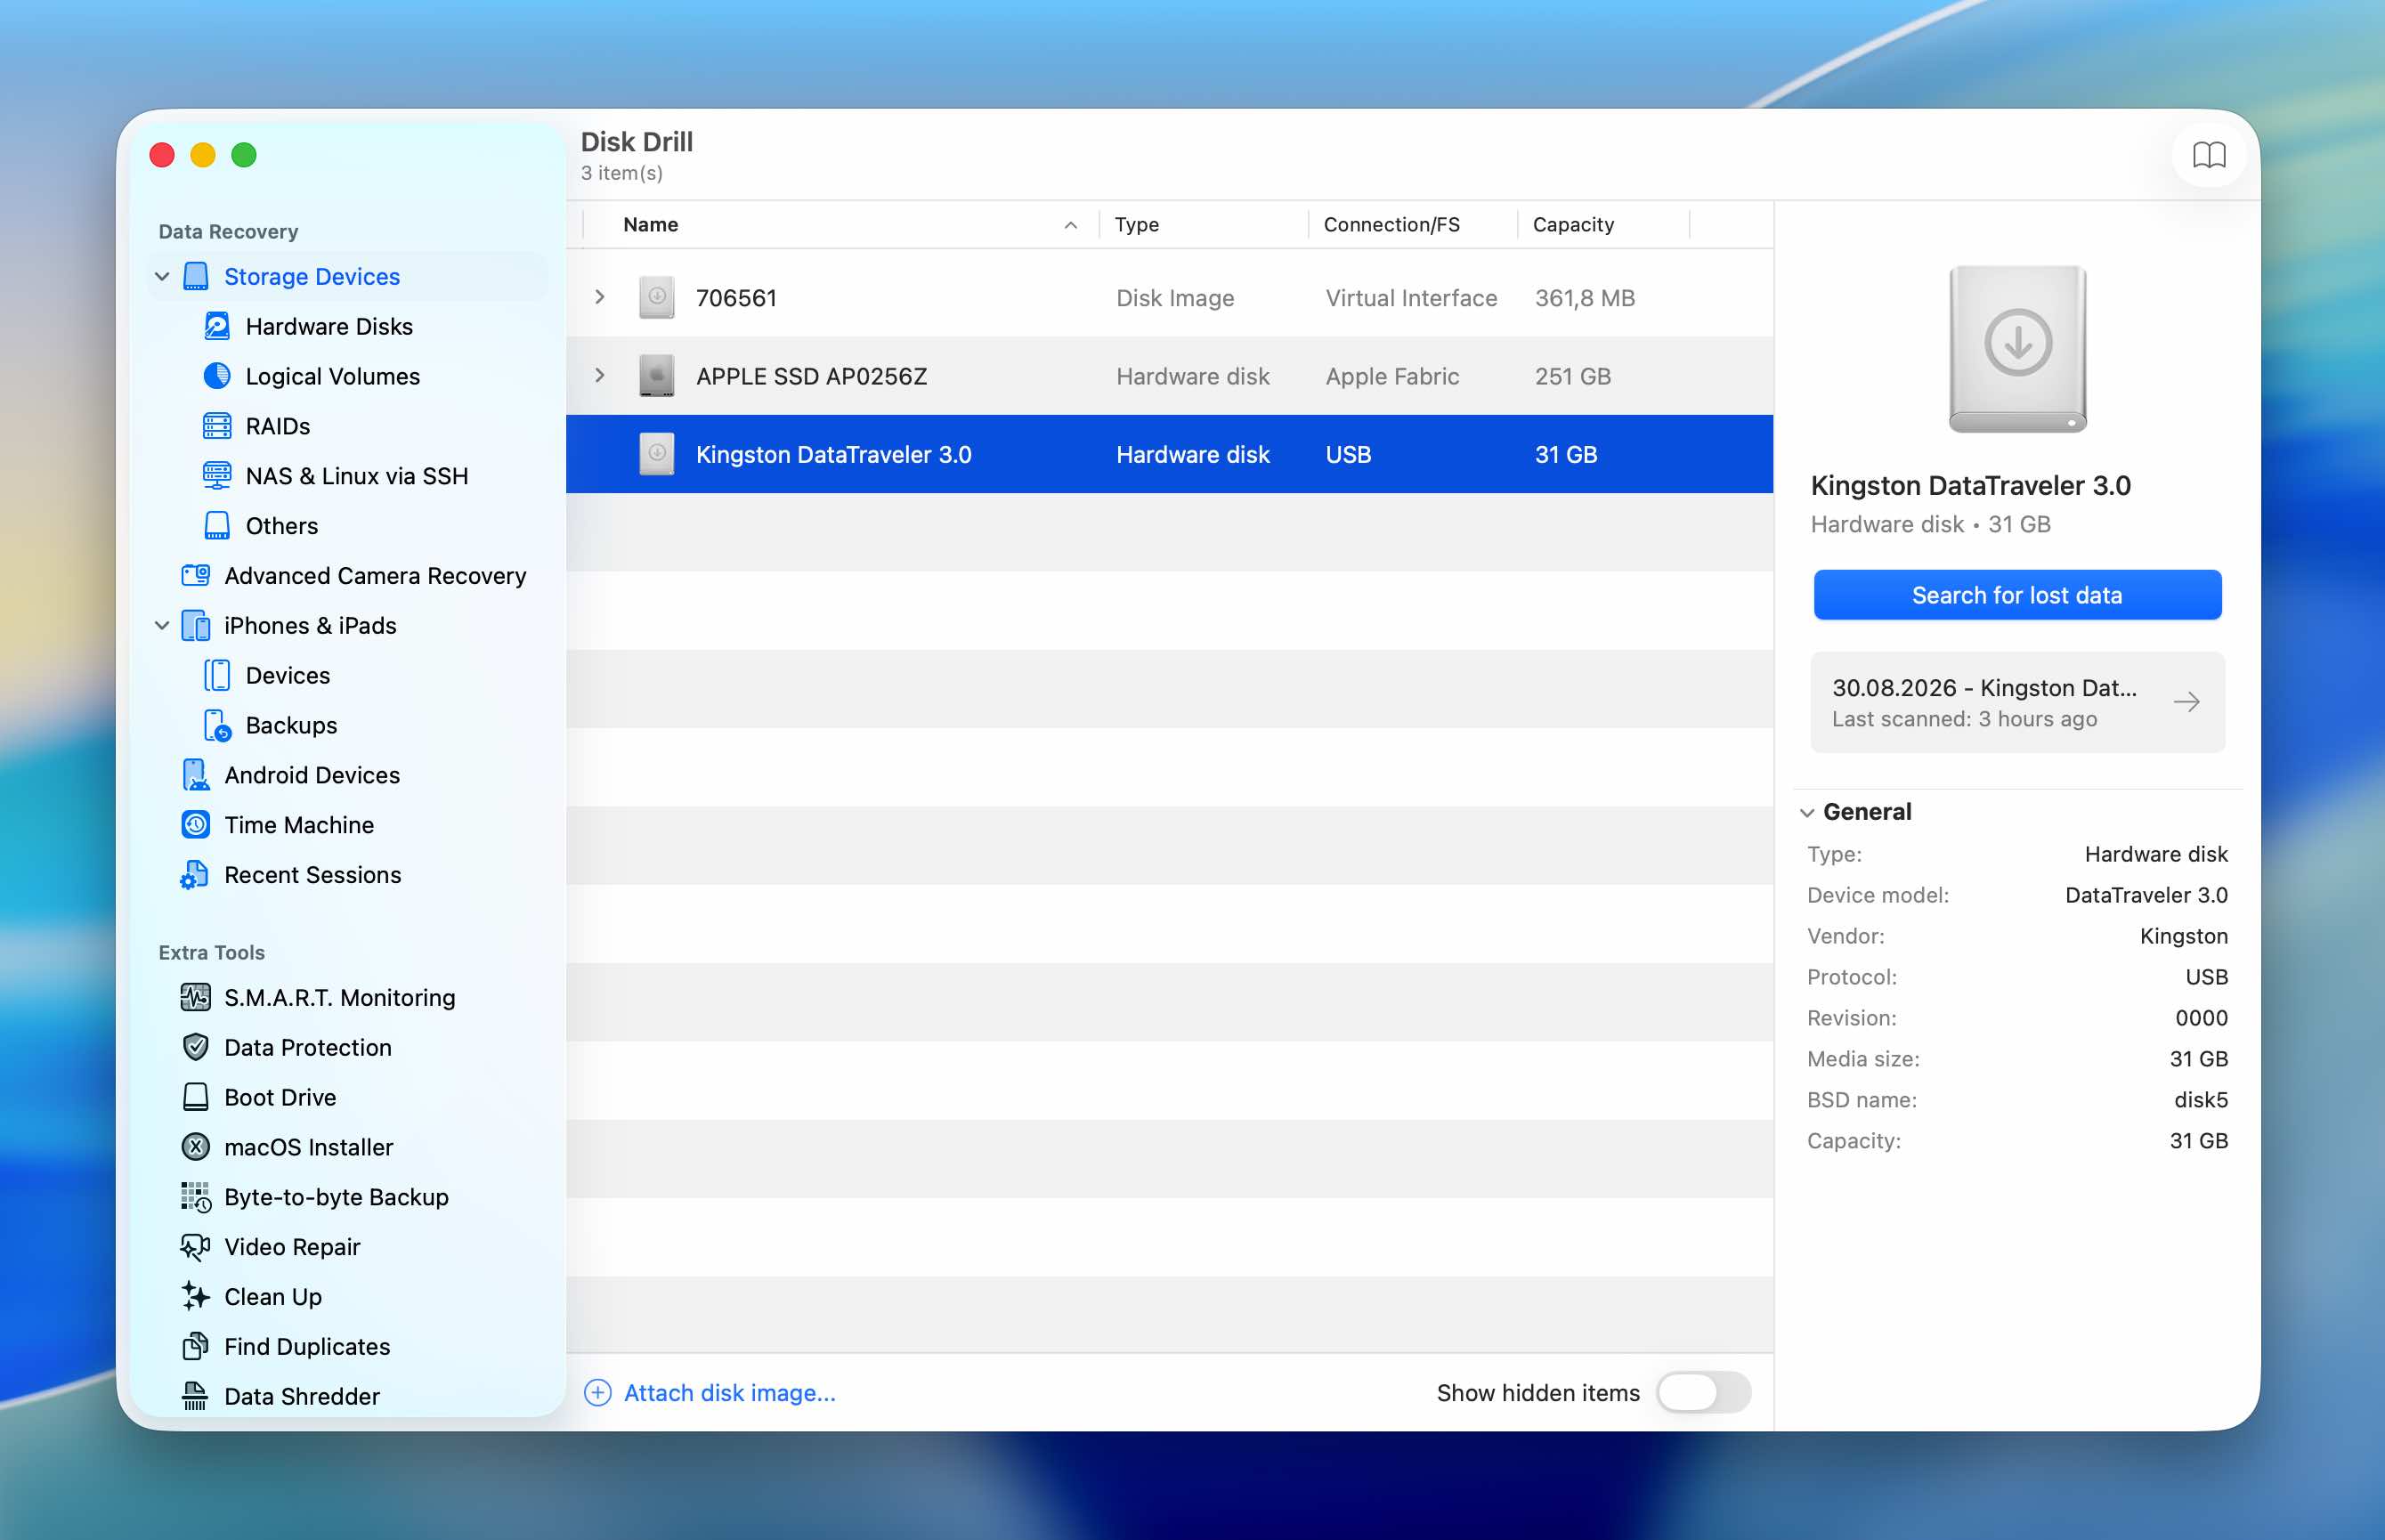The height and width of the screenshot is (1540, 2385).
Task: Expand the 706561 disk image row
Action: [600, 297]
